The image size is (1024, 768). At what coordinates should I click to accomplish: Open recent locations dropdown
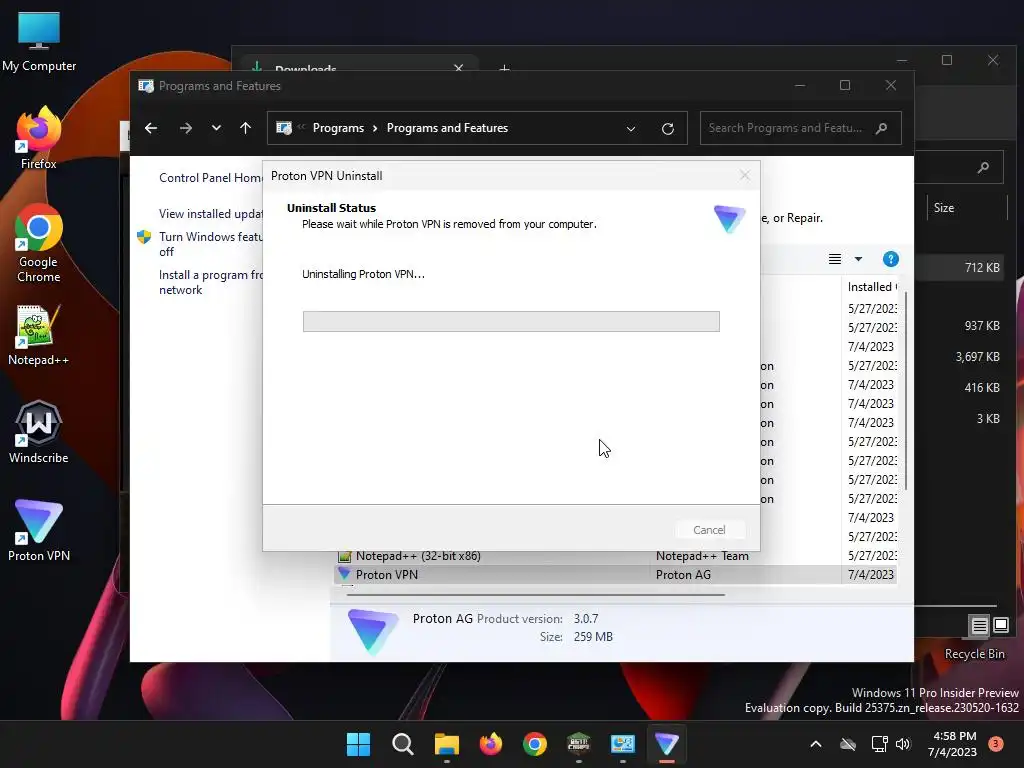click(216, 128)
